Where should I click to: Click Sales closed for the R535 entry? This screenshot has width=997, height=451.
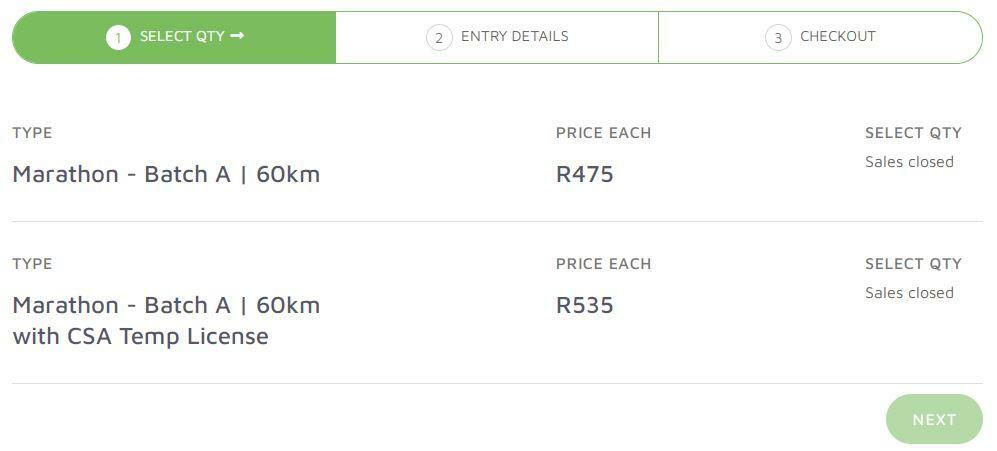pyautogui.click(x=909, y=293)
